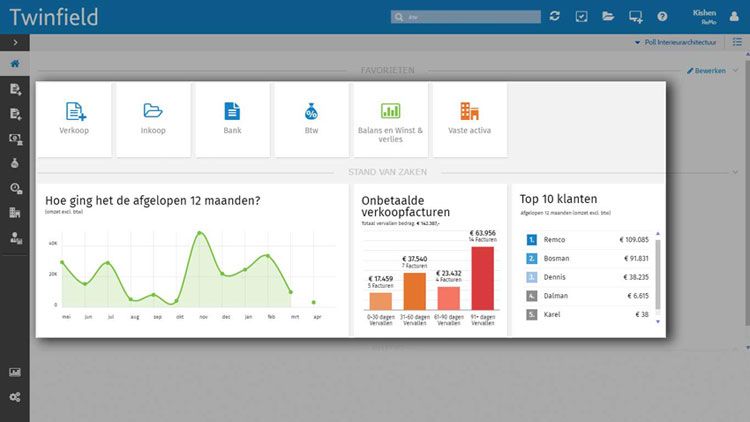Click the 61-90 dagen vervallen bar
The width and height of the screenshot is (750, 422).
(x=449, y=299)
